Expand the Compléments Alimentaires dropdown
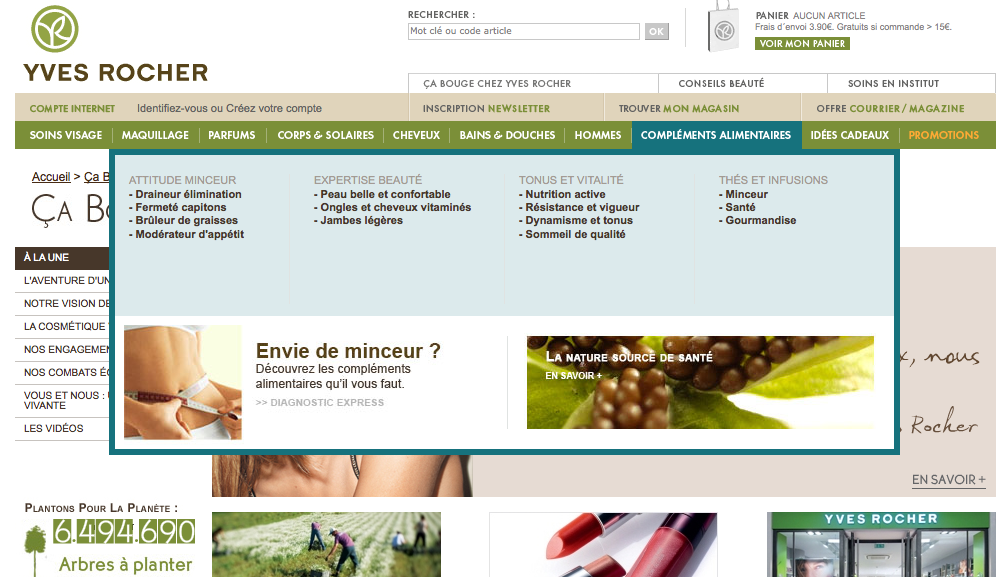This screenshot has width=1007, height=577. (x=715, y=135)
